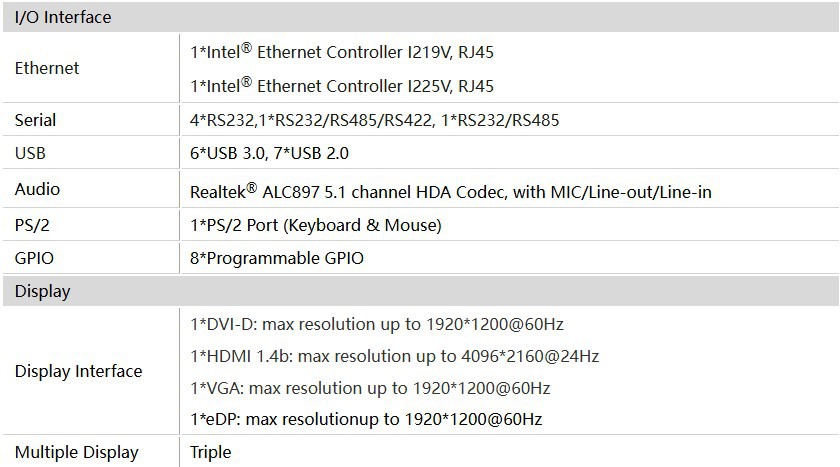Select the USB row label

coord(30,154)
